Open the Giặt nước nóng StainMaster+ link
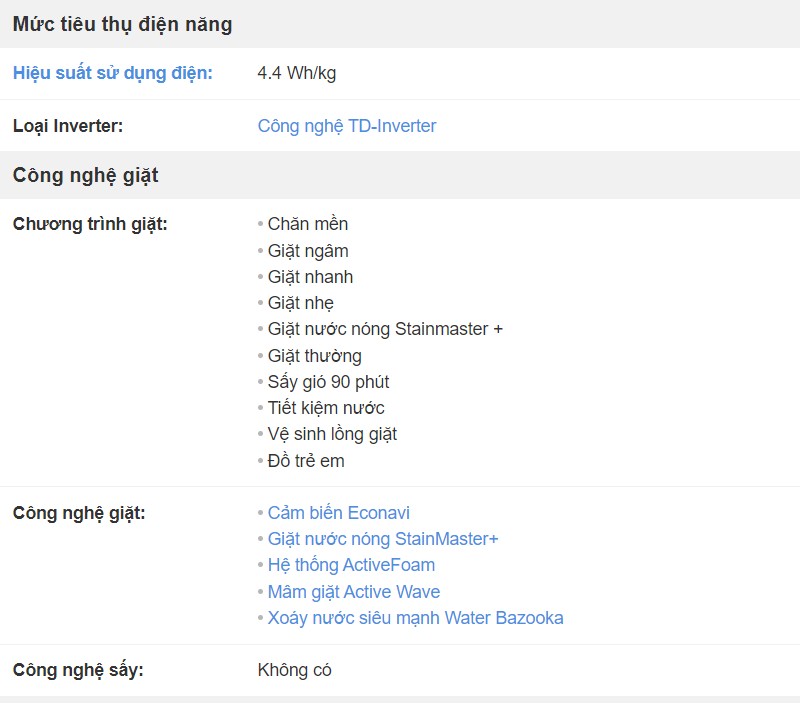This screenshot has width=800, height=703. pyautogui.click(x=383, y=539)
